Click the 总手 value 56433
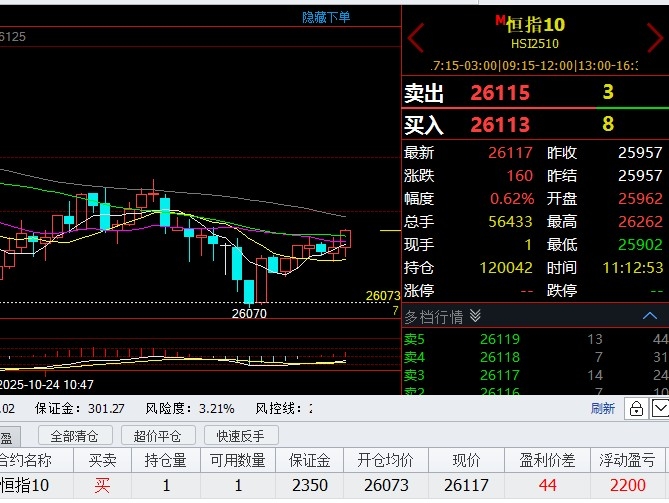The height and width of the screenshot is (503, 669). 510,222
